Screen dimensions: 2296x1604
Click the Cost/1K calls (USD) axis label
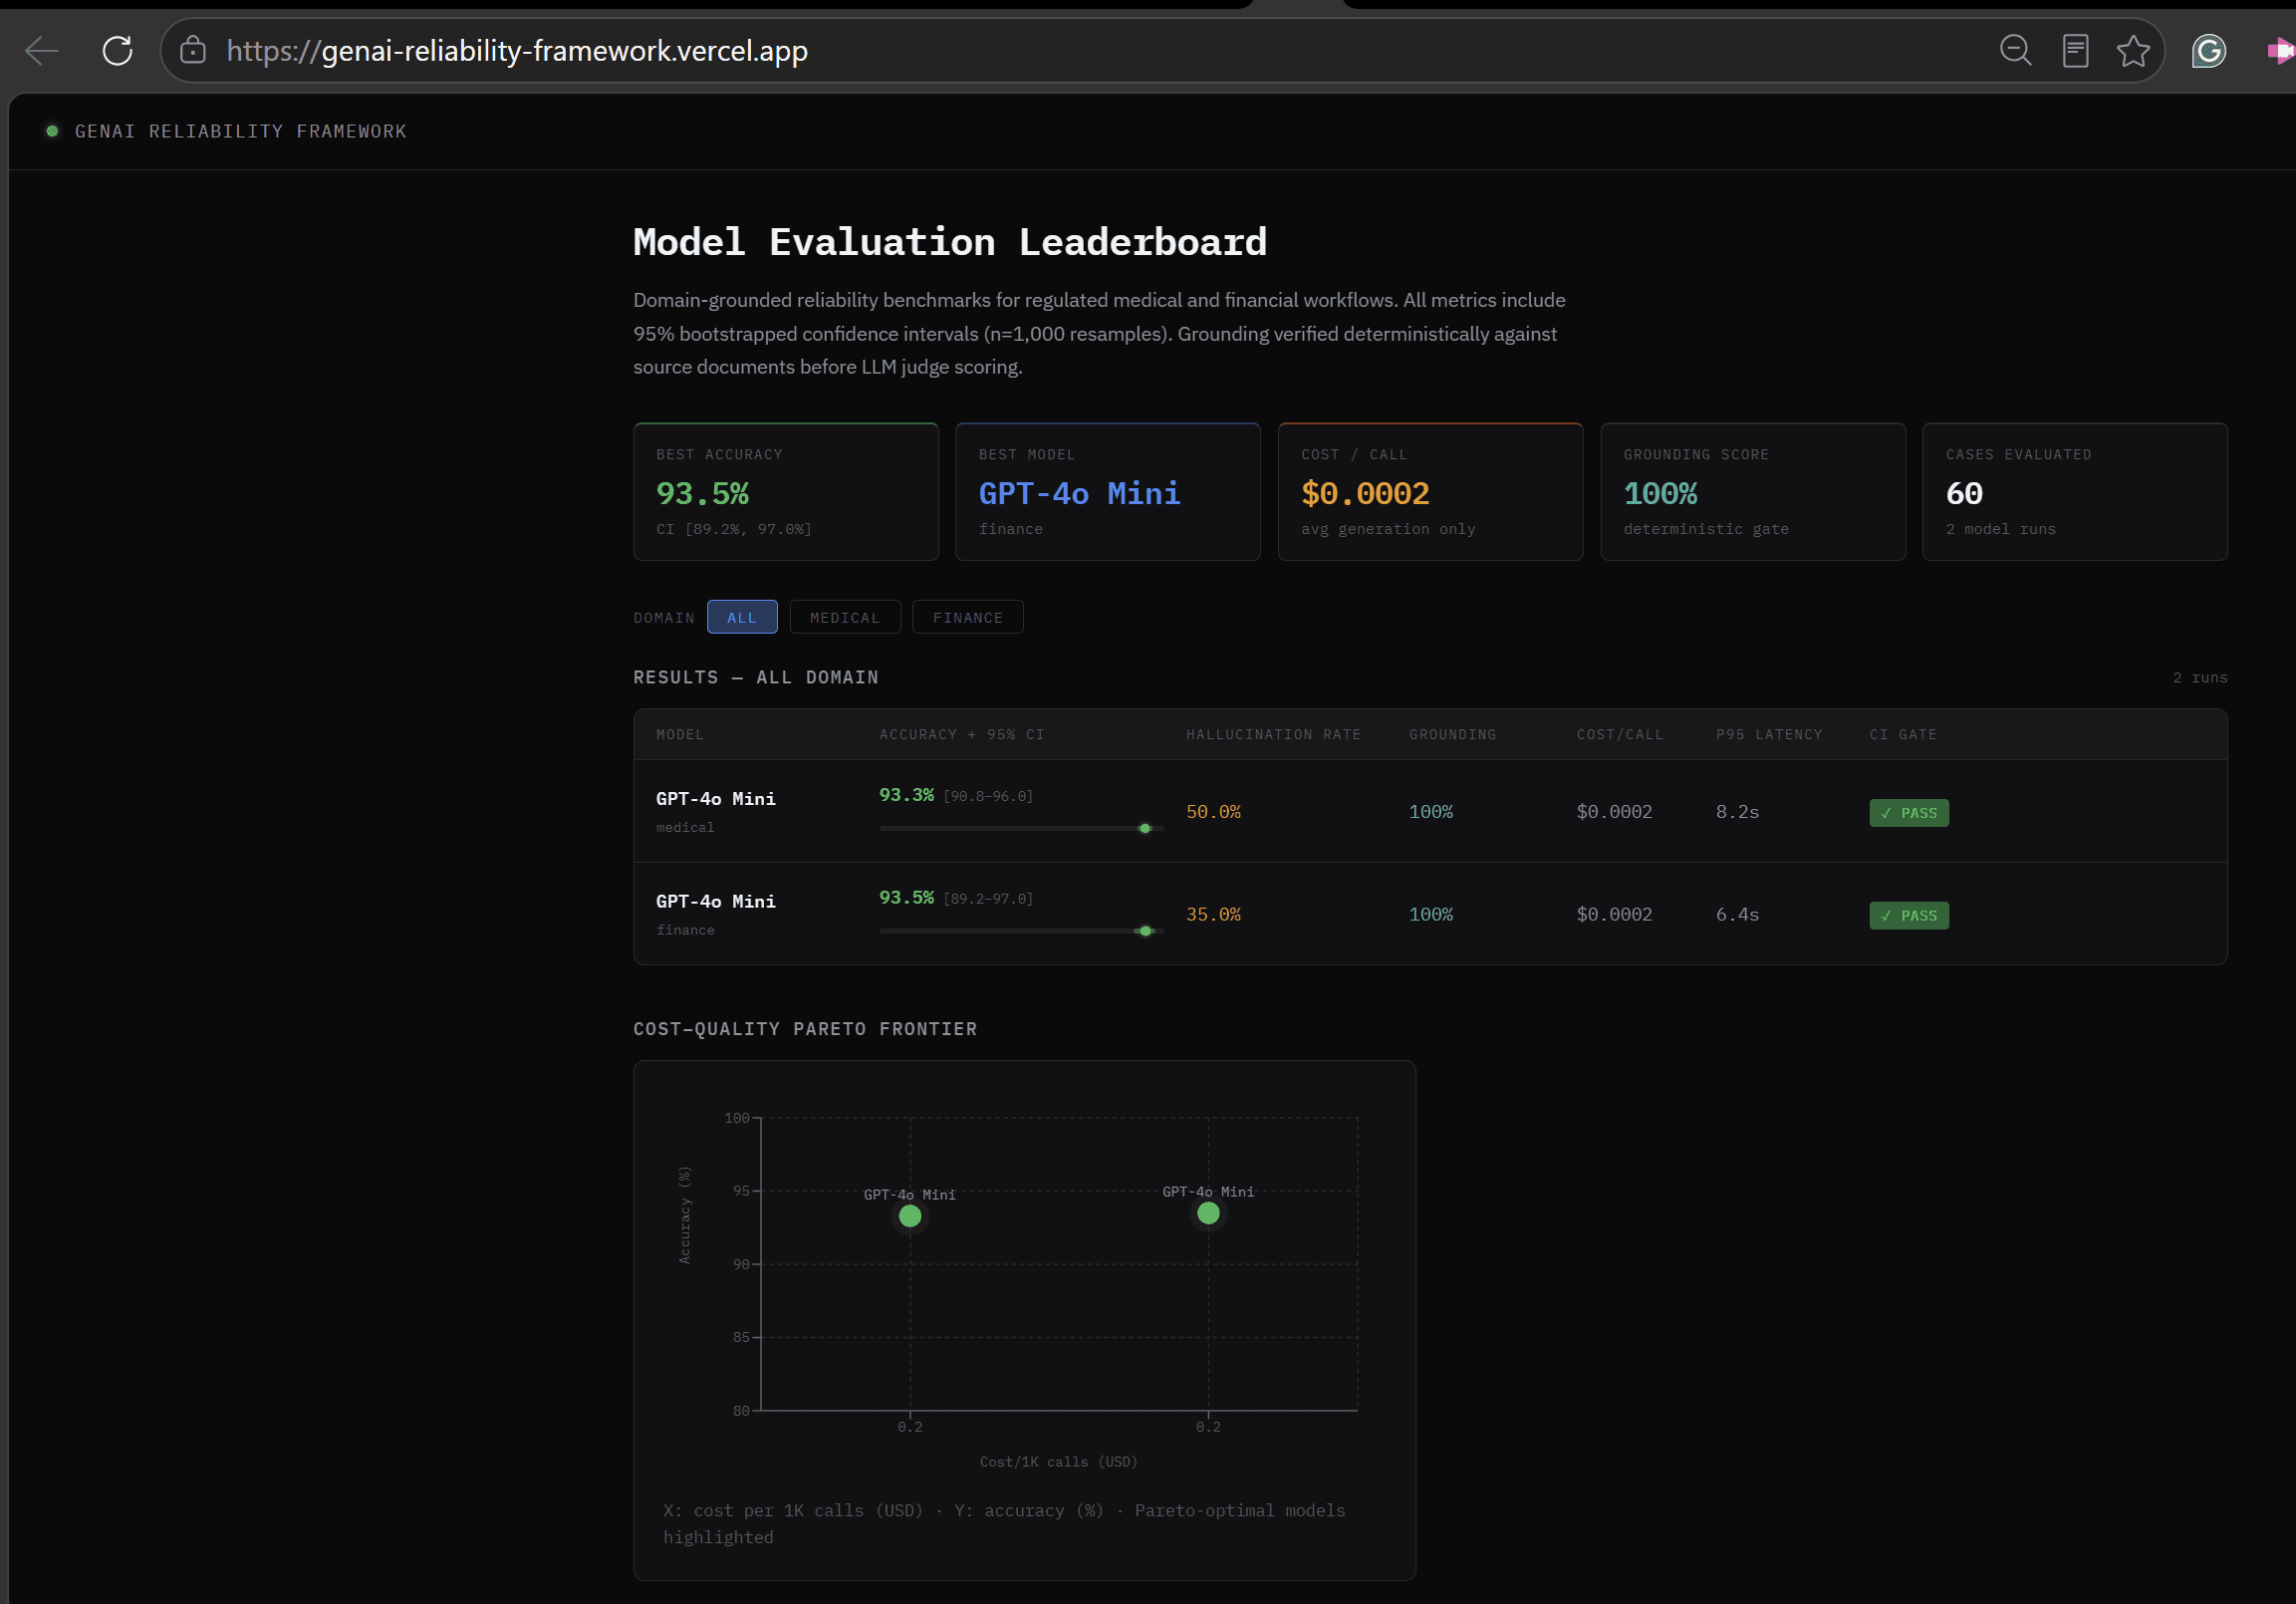(1059, 1462)
